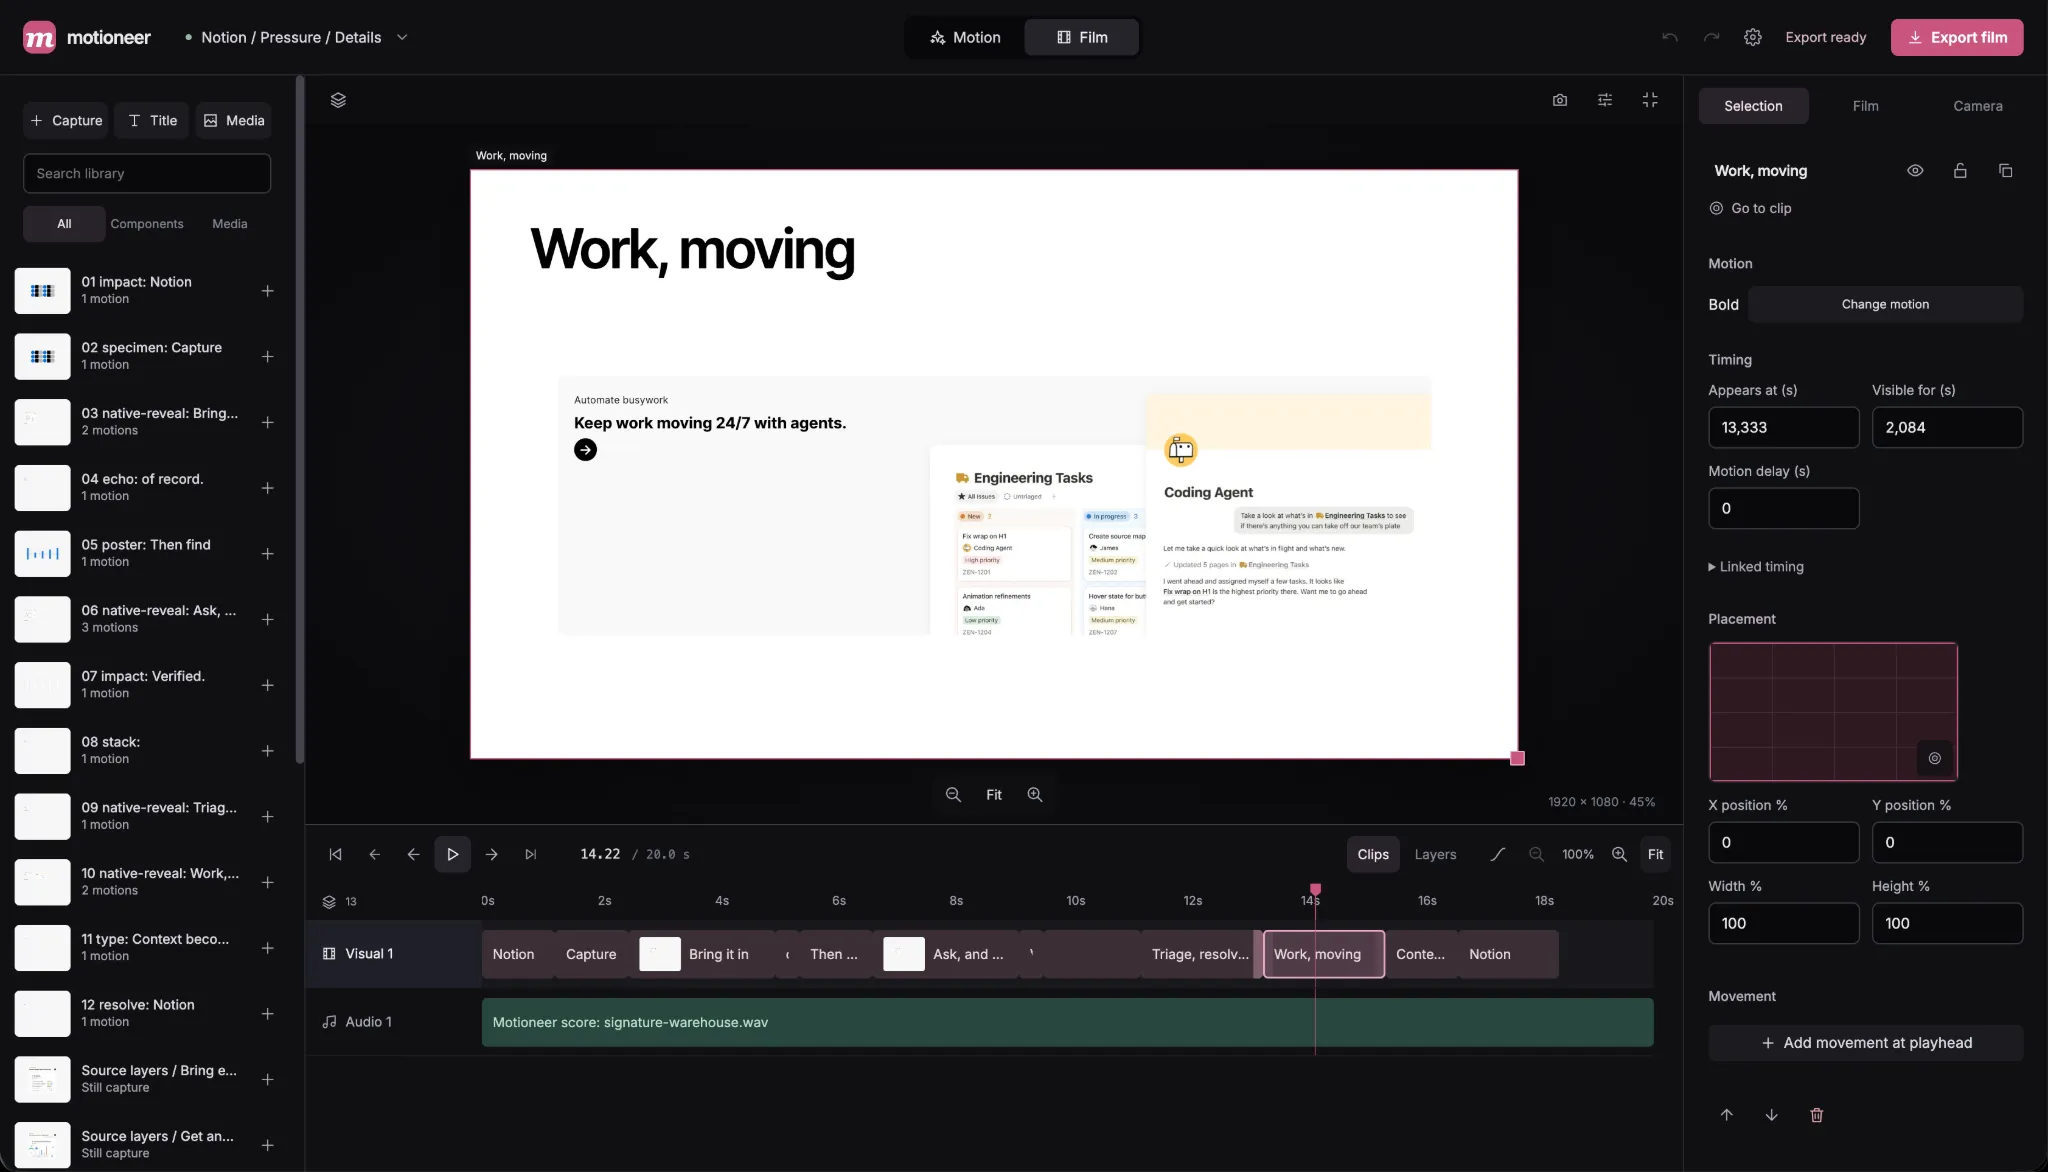The height and width of the screenshot is (1172, 2048).
Task: Open the project name dropdown chevron
Action: point(402,37)
